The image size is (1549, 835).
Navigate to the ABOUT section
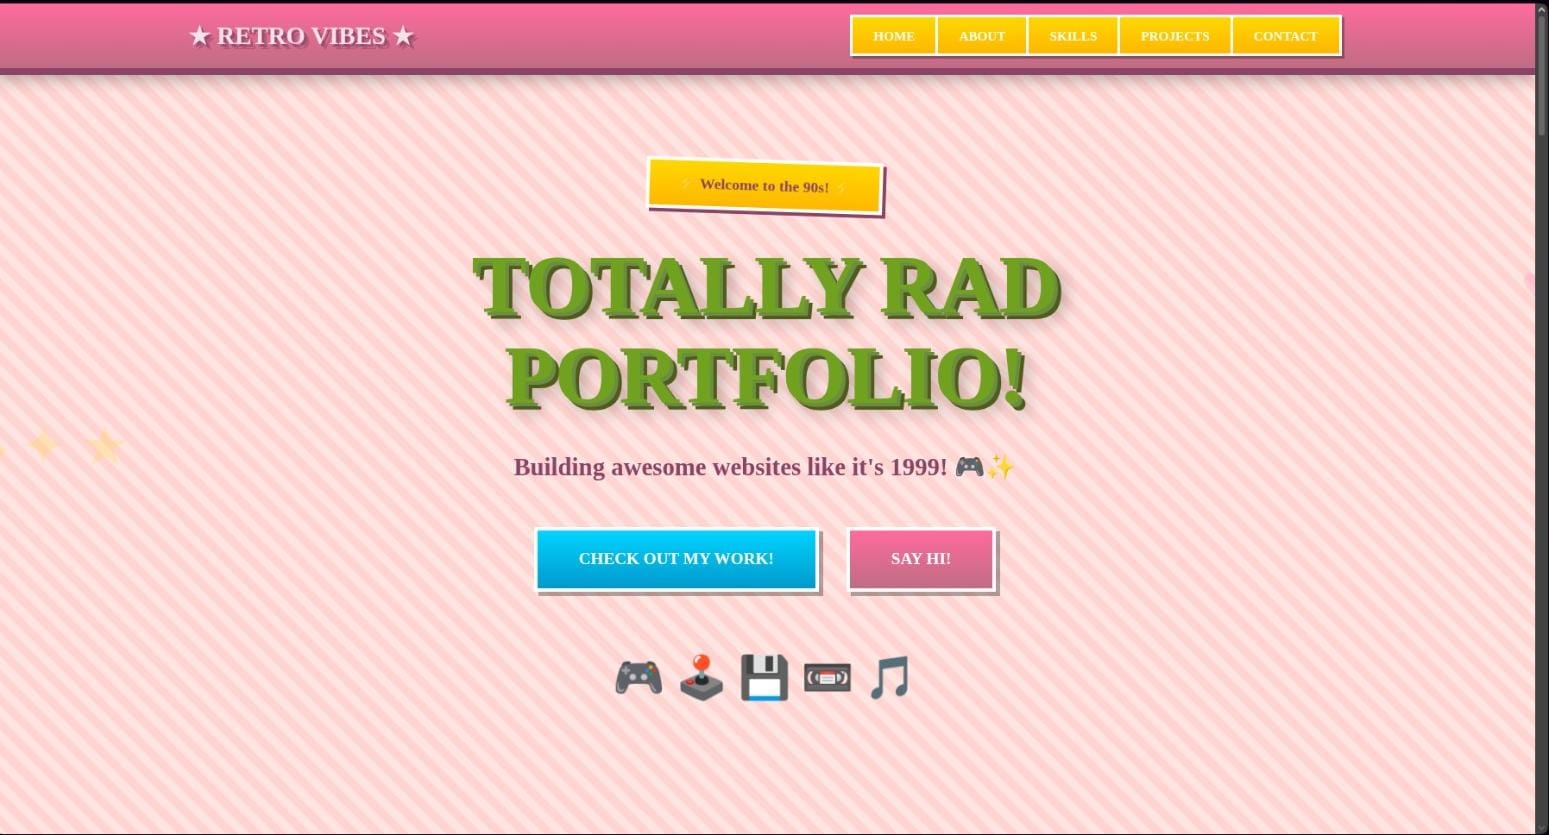click(981, 35)
